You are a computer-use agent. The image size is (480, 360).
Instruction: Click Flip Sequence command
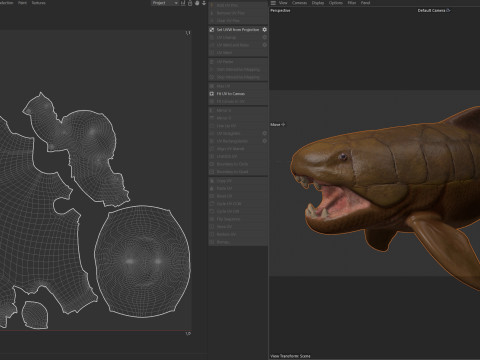tap(238, 219)
